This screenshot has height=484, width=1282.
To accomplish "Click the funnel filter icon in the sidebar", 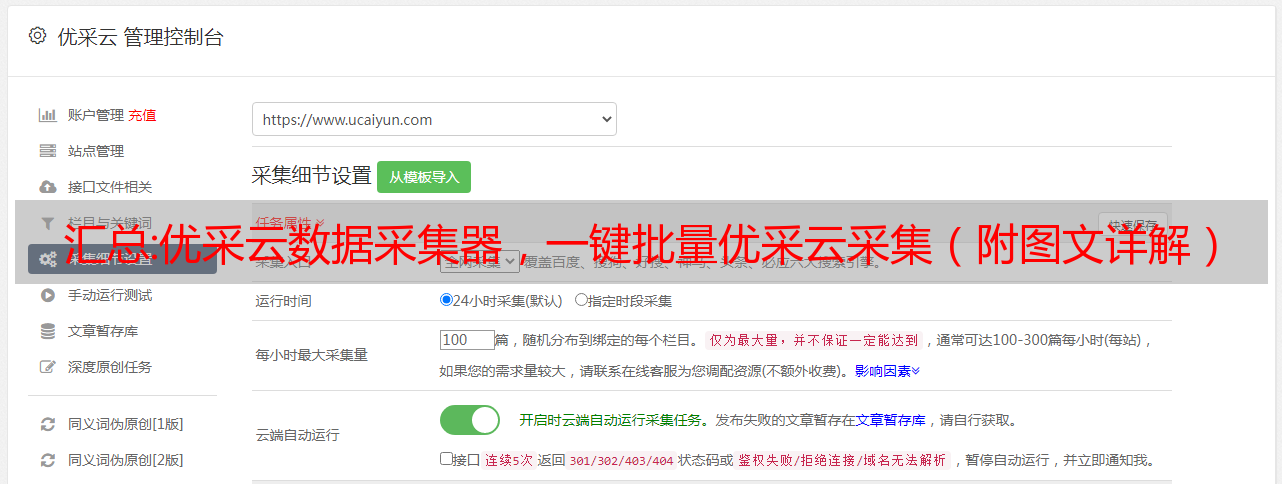I will [x=47, y=223].
